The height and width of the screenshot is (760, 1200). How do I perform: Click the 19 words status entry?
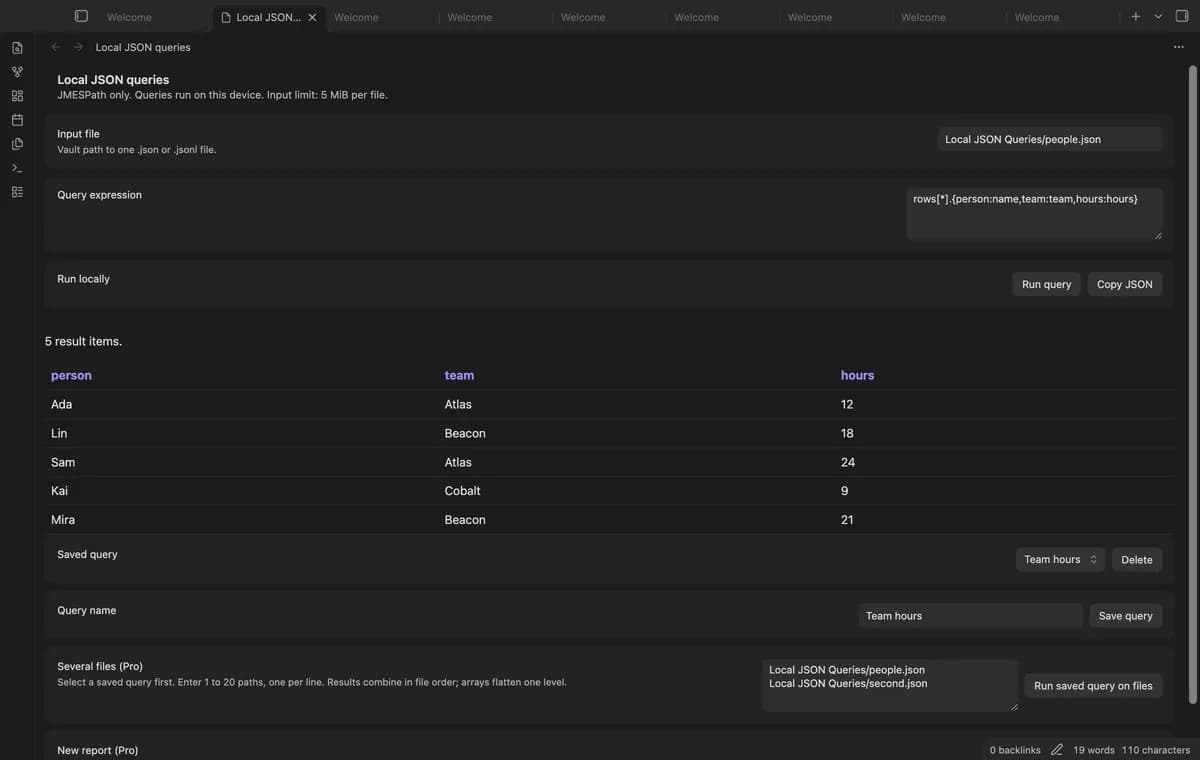pyautogui.click(x=1093, y=750)
